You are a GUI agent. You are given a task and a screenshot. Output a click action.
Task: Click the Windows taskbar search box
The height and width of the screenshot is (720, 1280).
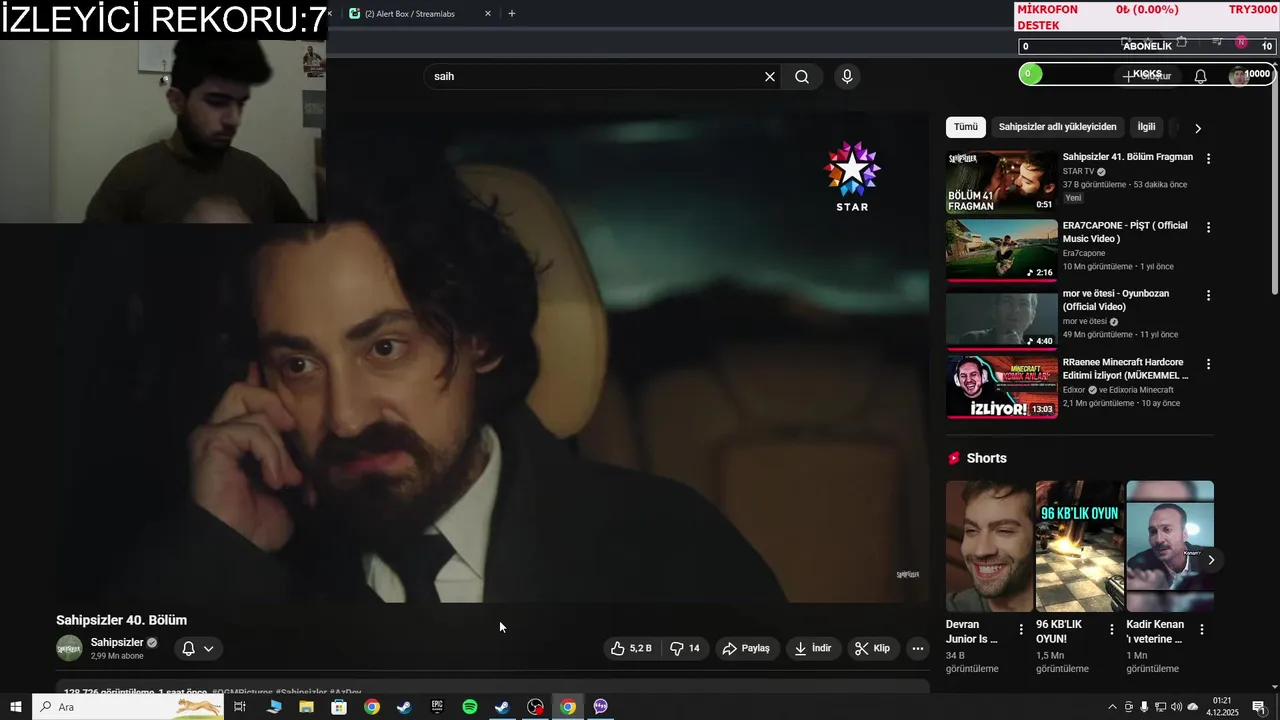(x=129, y=707)
